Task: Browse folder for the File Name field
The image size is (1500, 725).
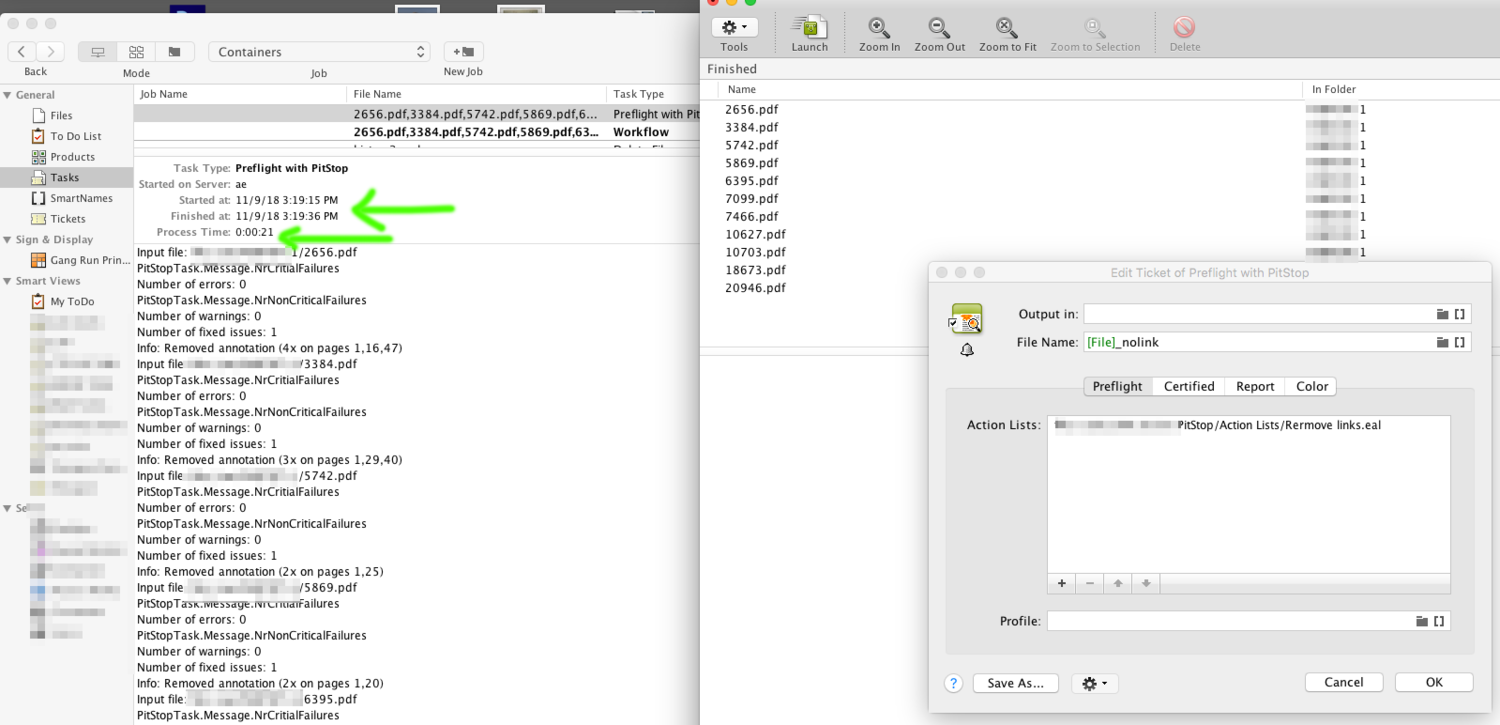Action: pyautogui.click(x=1442, y=342)
